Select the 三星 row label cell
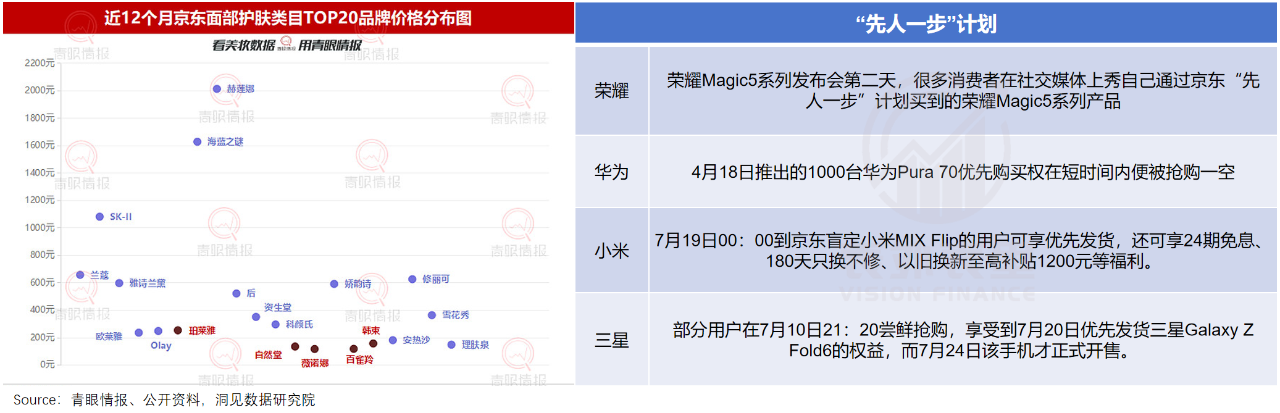Viewport: 1280px width, 413px height. (x=612, y=340)
